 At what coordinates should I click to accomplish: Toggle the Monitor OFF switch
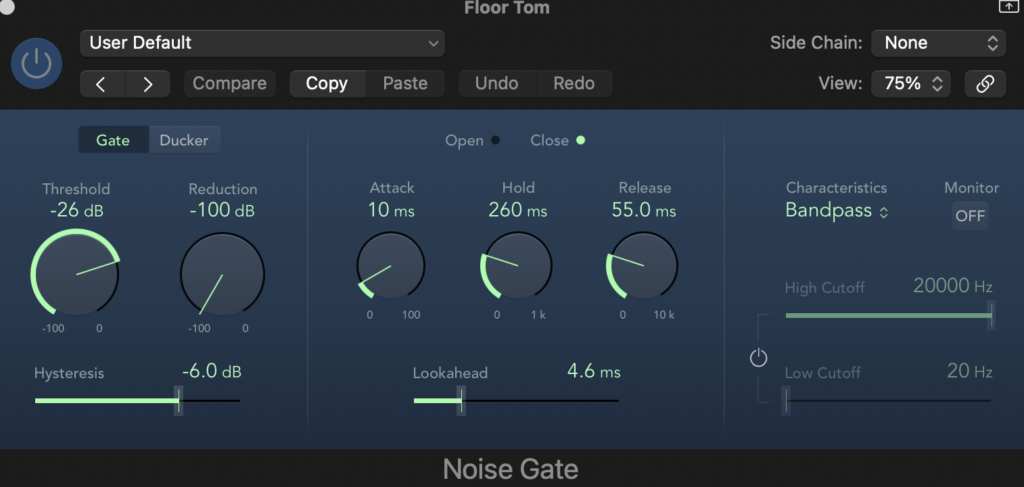[x=969, y=216]
